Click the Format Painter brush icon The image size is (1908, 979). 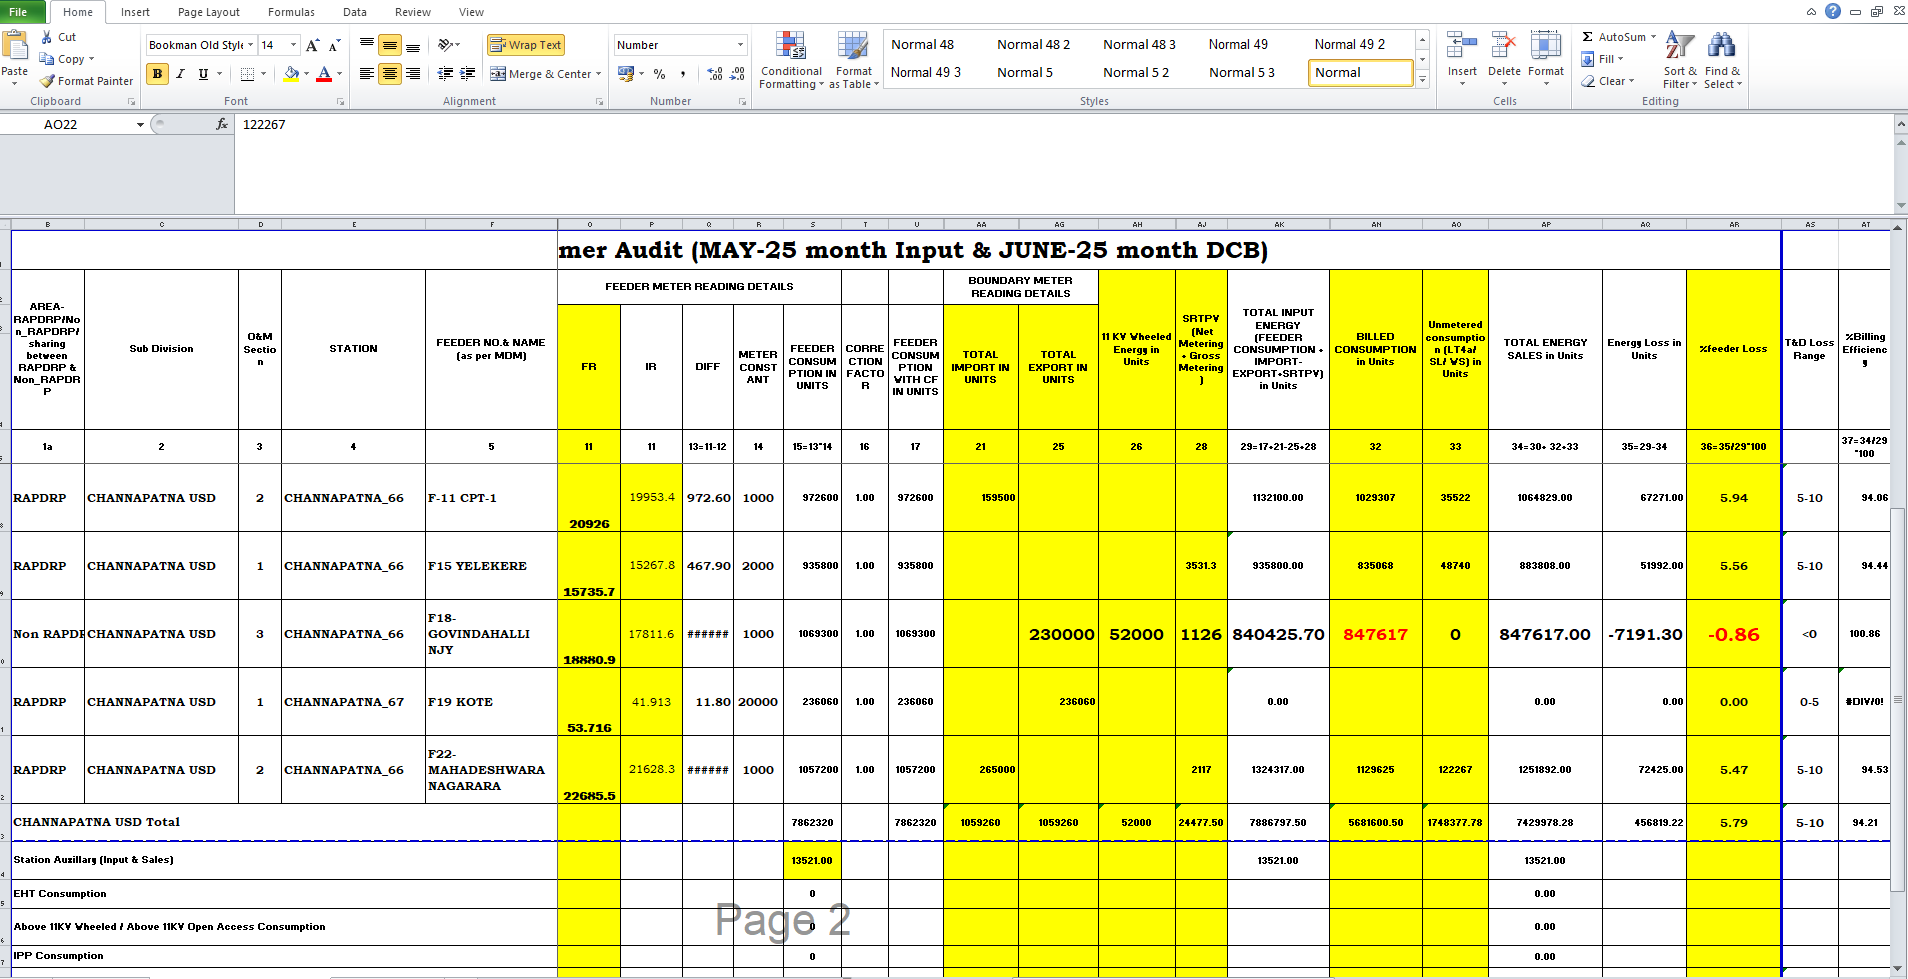point(47,81)
